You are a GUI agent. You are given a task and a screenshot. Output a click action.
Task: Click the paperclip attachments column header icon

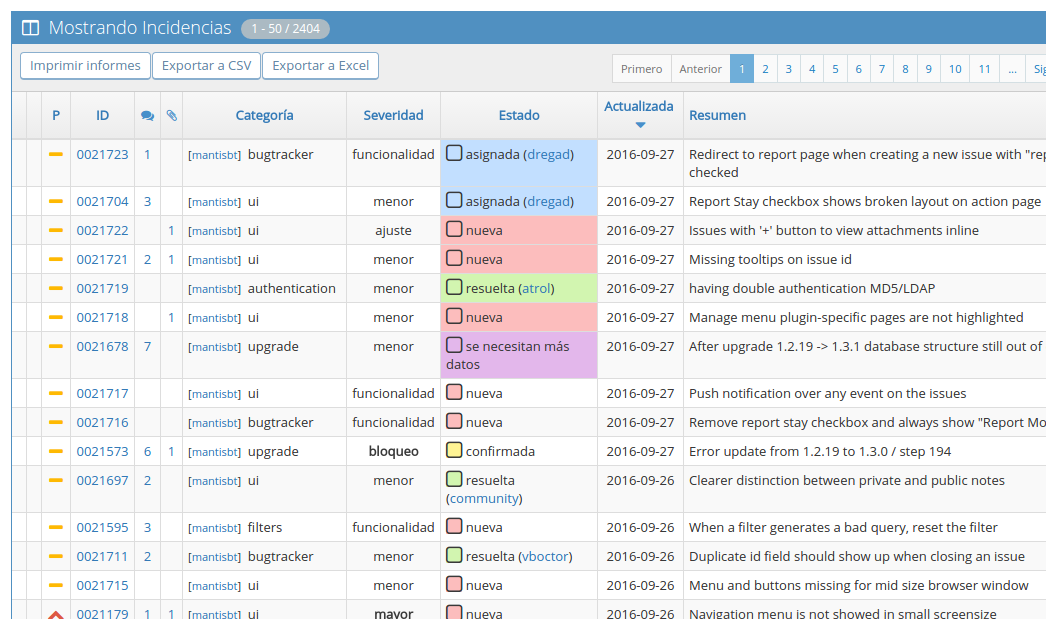(172, 116)
